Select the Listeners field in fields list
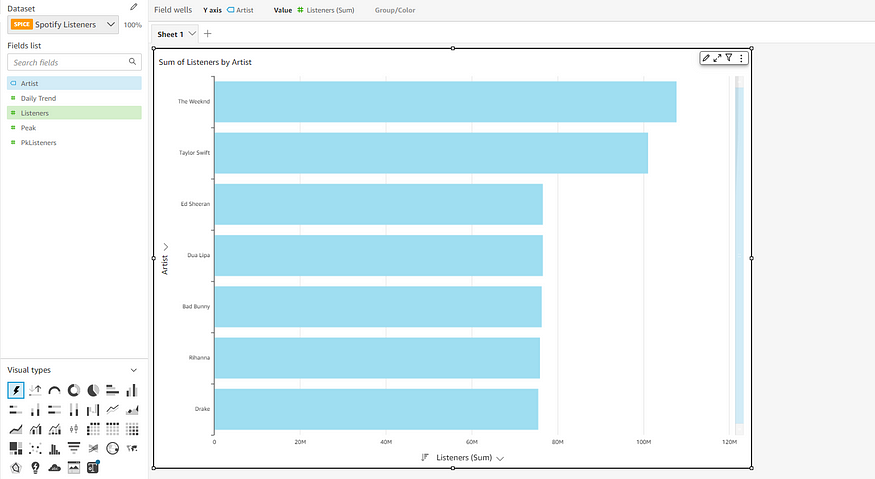Viewport: 875px width, 479px height. (74, 113)
